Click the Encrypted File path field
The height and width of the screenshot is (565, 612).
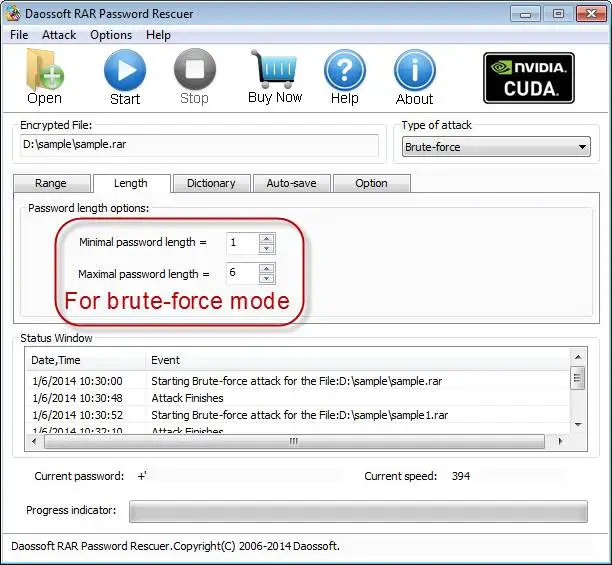click(199, 145)
